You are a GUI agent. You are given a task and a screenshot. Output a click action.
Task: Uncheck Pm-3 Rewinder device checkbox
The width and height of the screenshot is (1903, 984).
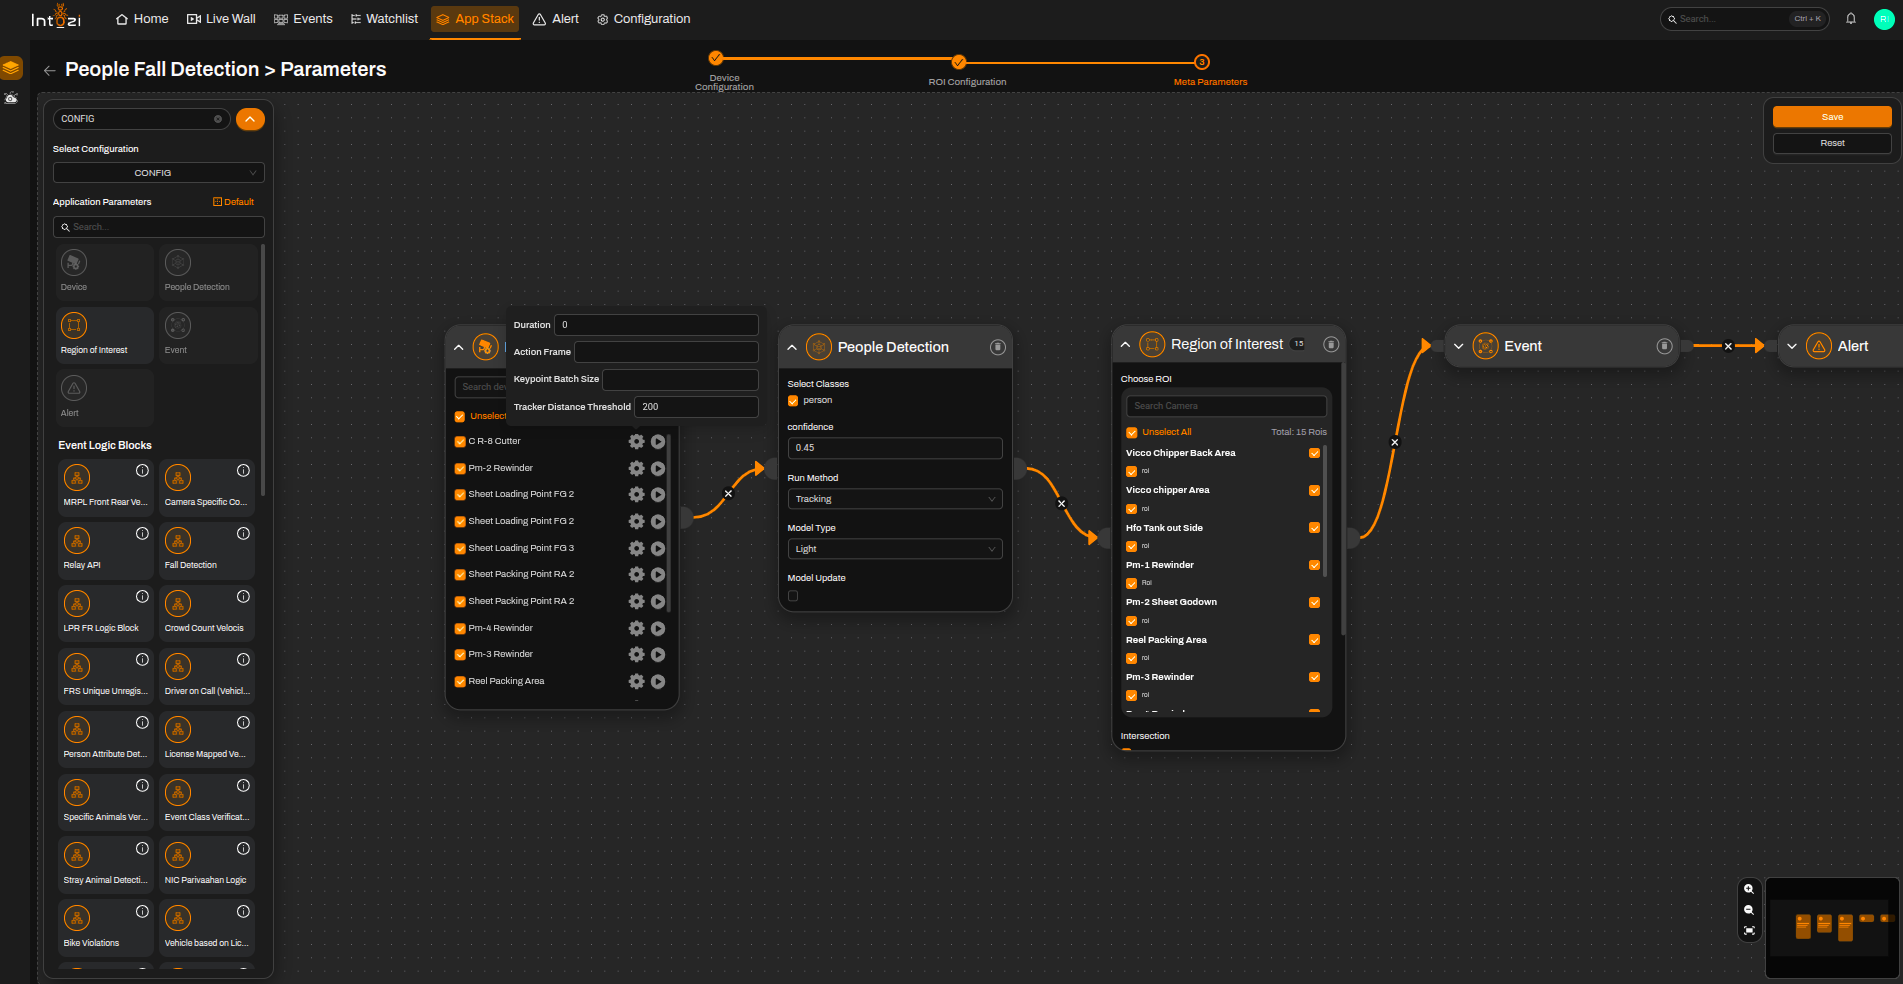(x=460, y=655)
